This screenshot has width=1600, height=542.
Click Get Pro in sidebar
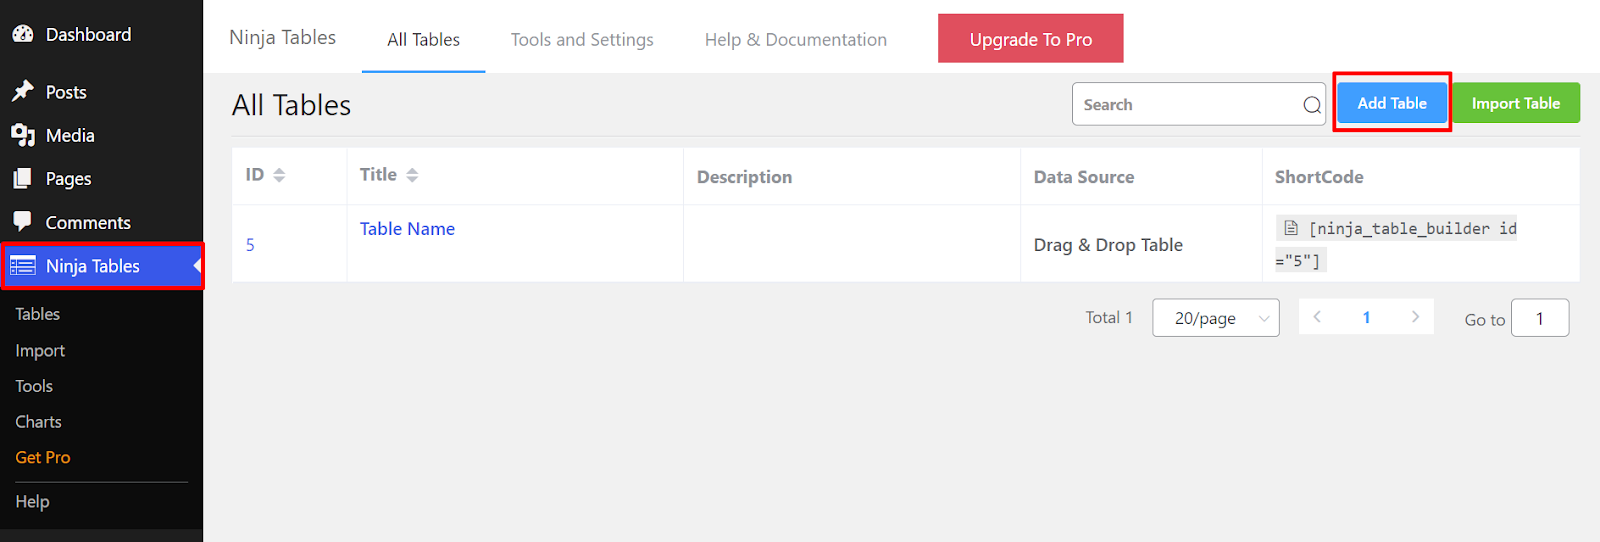coord(43,457)
